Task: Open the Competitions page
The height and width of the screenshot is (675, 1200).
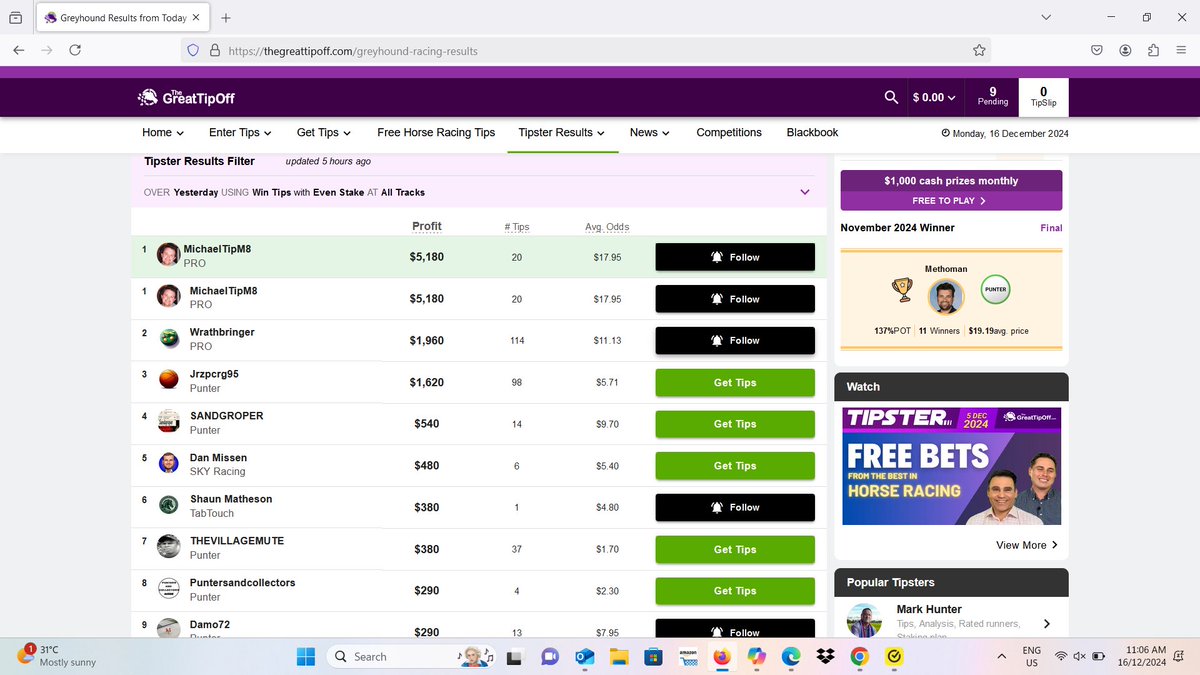Action: [x=729, y=132]
